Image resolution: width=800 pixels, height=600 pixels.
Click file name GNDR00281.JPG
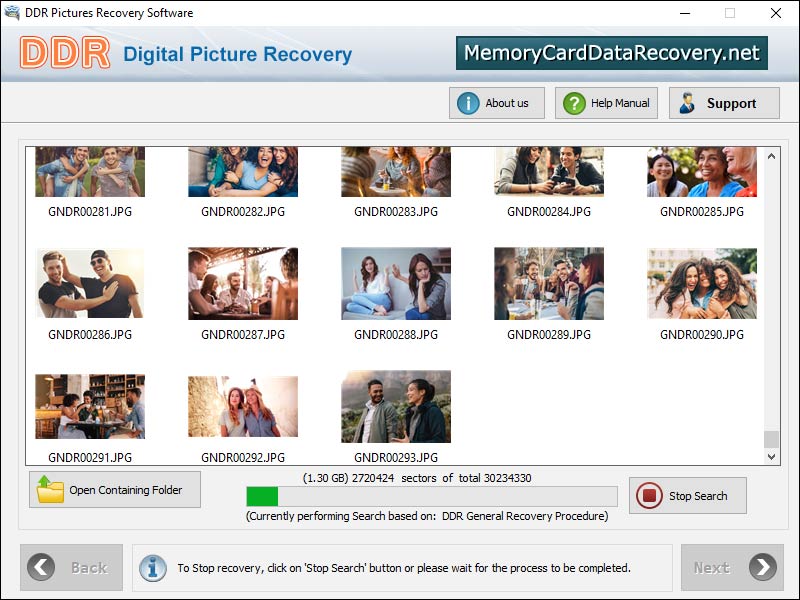(x=90, y=211)
